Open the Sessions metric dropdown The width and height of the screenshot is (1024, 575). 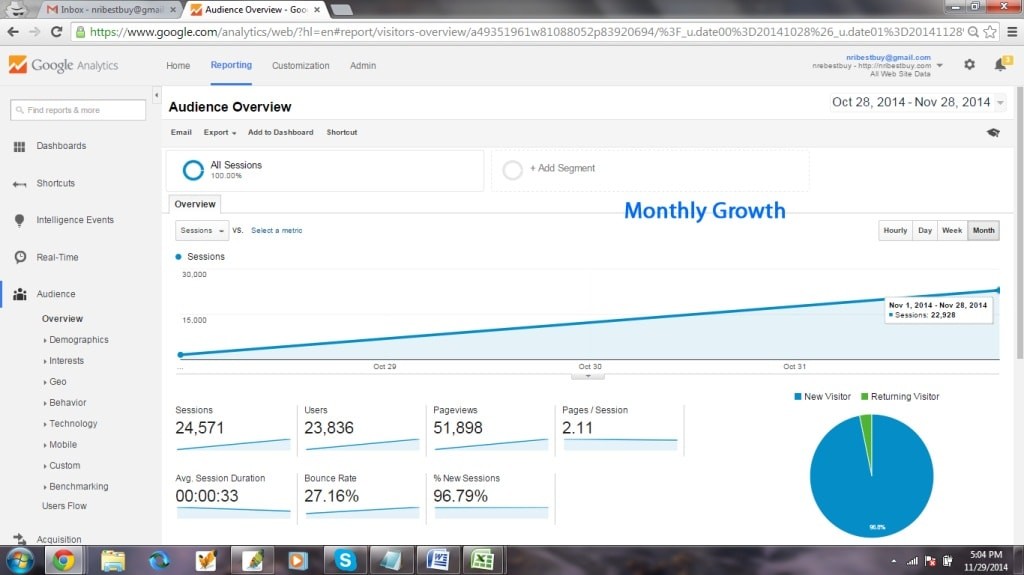pos(202,230)
